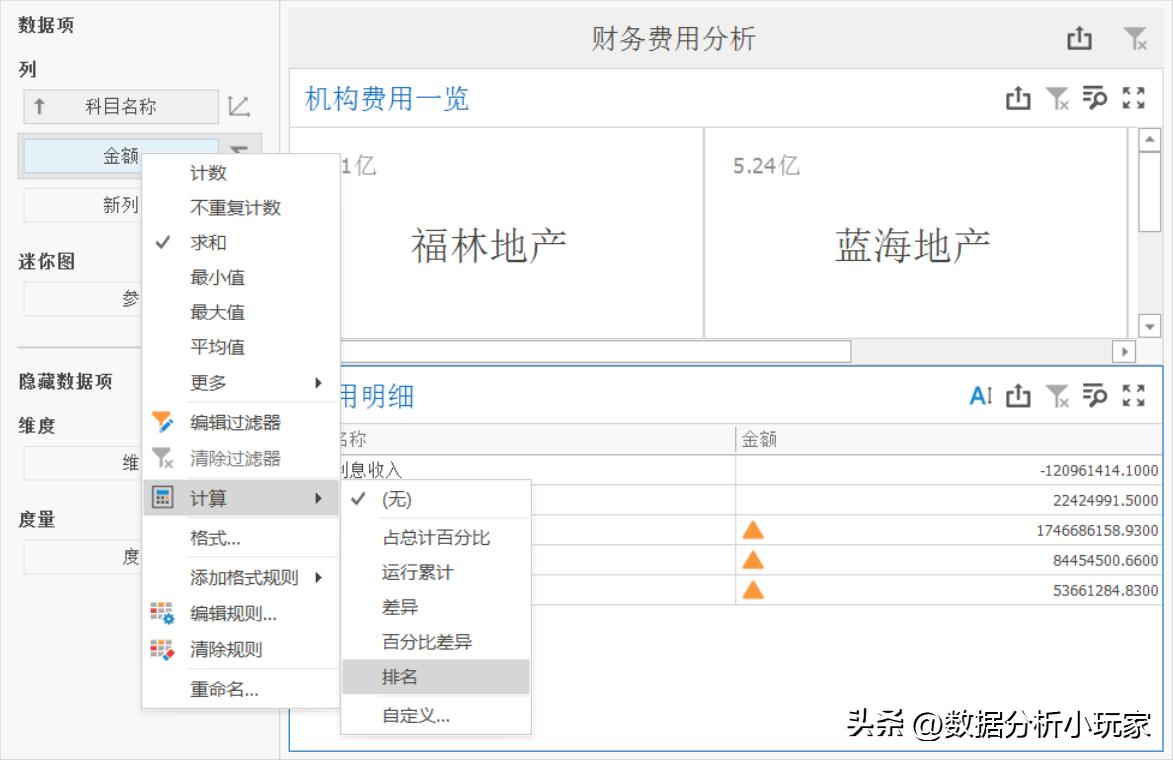Export the 机构费用一览 panel
This screenshot has width=1173, height=760.
tap(1018, 98)
